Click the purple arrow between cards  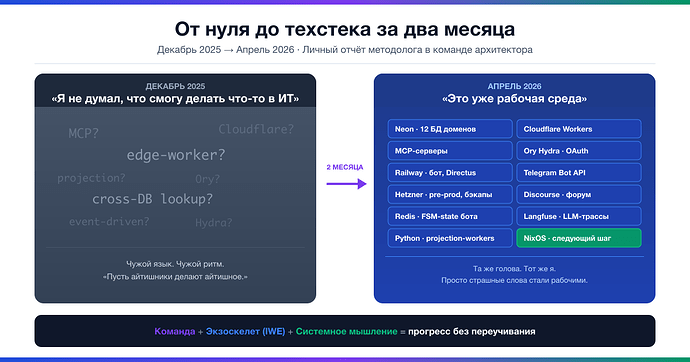point(346,184)
